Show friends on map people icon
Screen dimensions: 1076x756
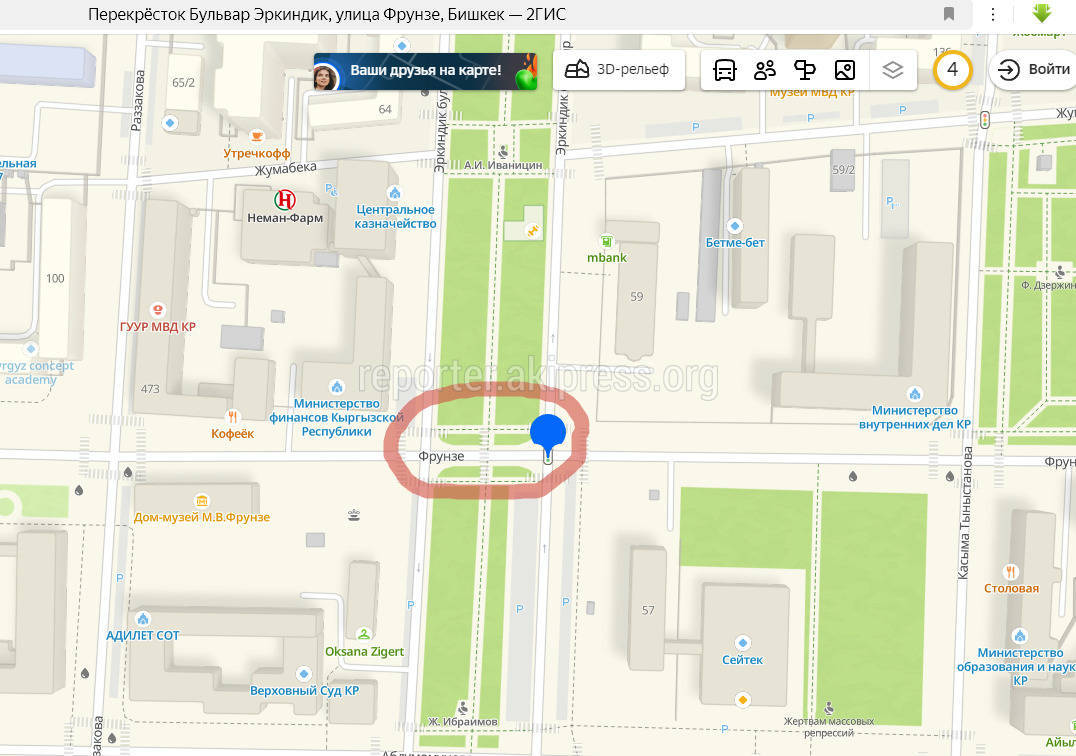(x=764, y=69)
